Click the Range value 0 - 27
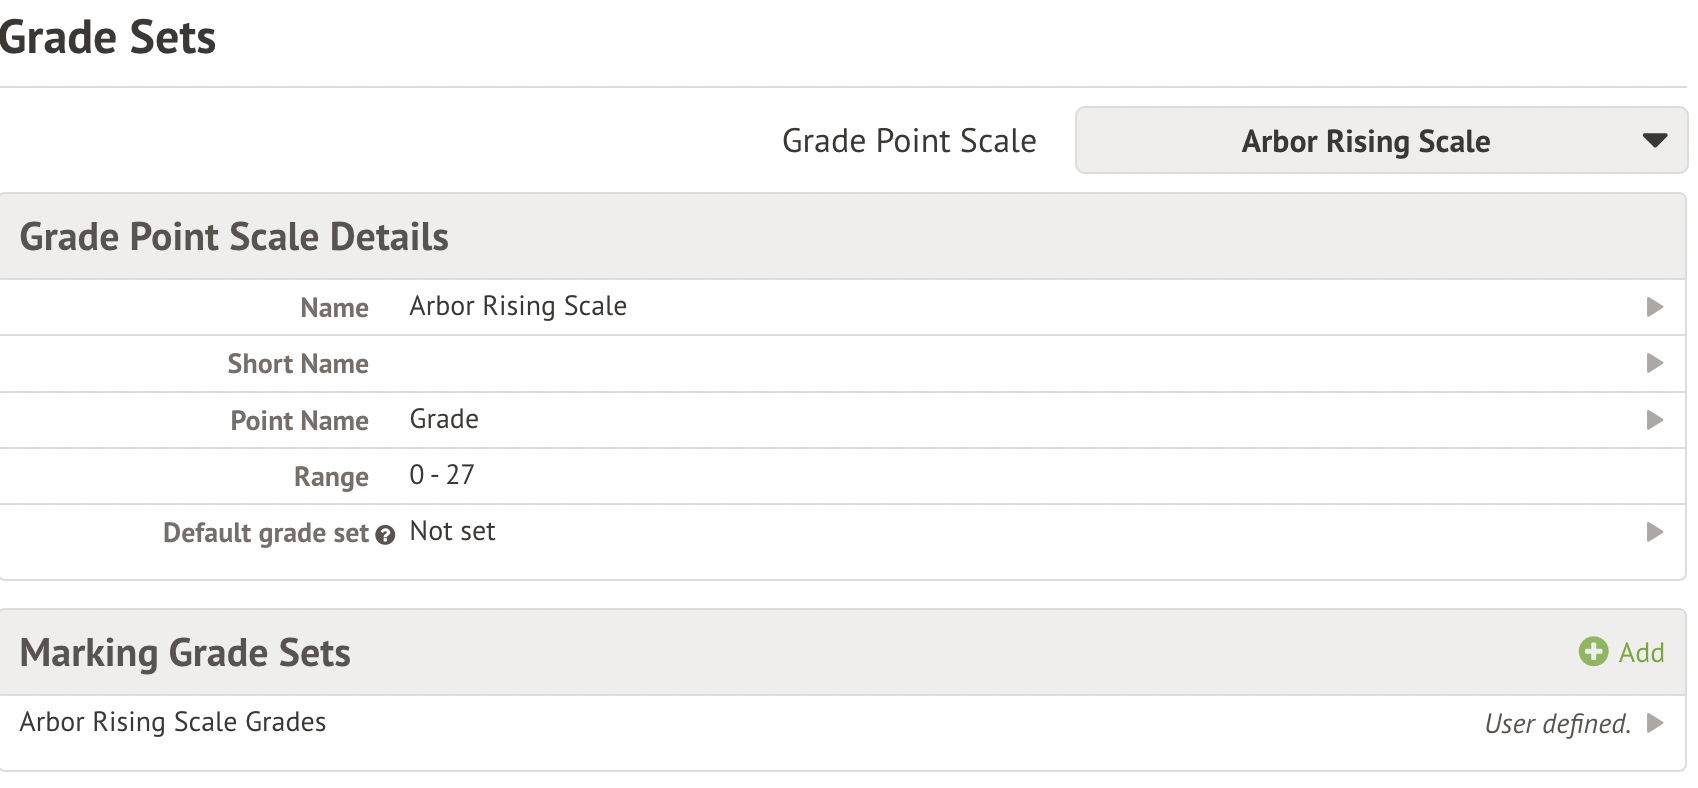Screen dimensions: 1698x788 (442, 475)
